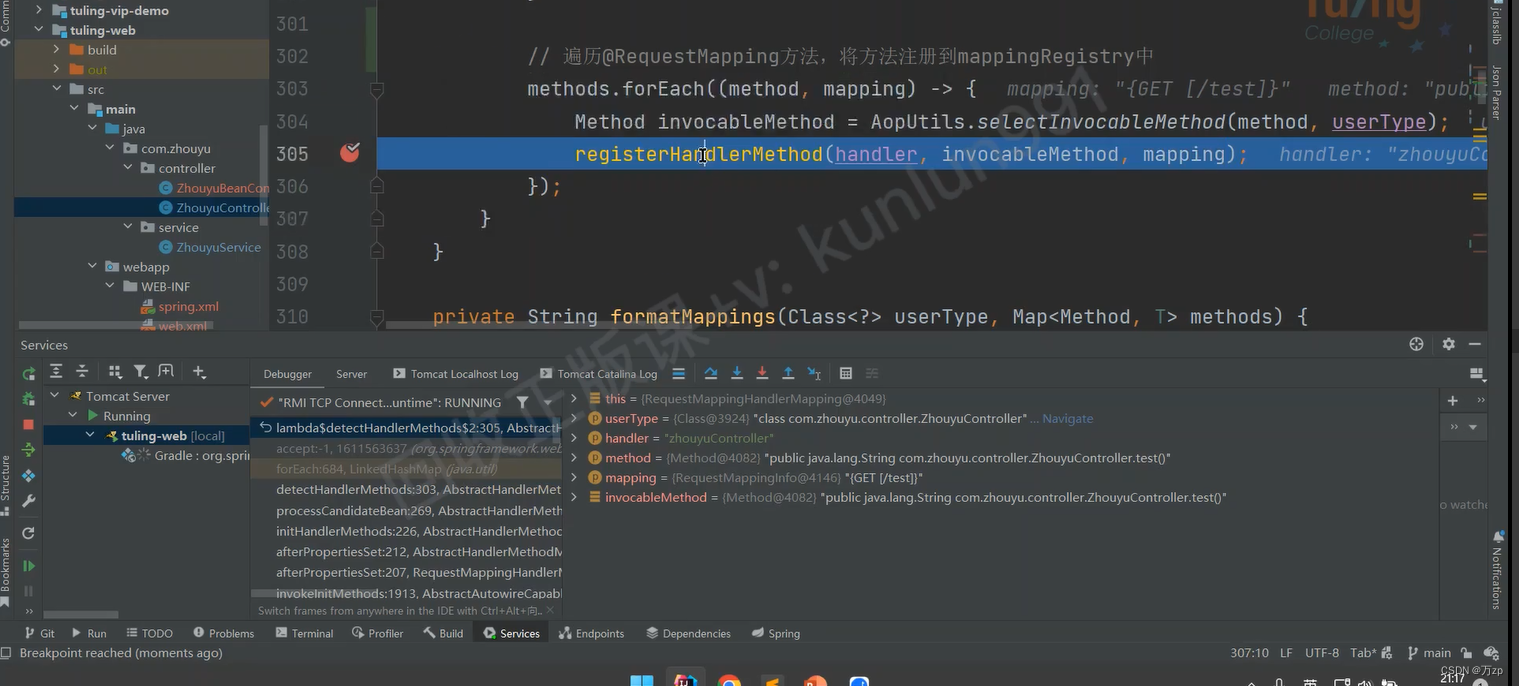1519x686 pixels.
Task: Open the Profiler tool window
Action: click(378, 633)
